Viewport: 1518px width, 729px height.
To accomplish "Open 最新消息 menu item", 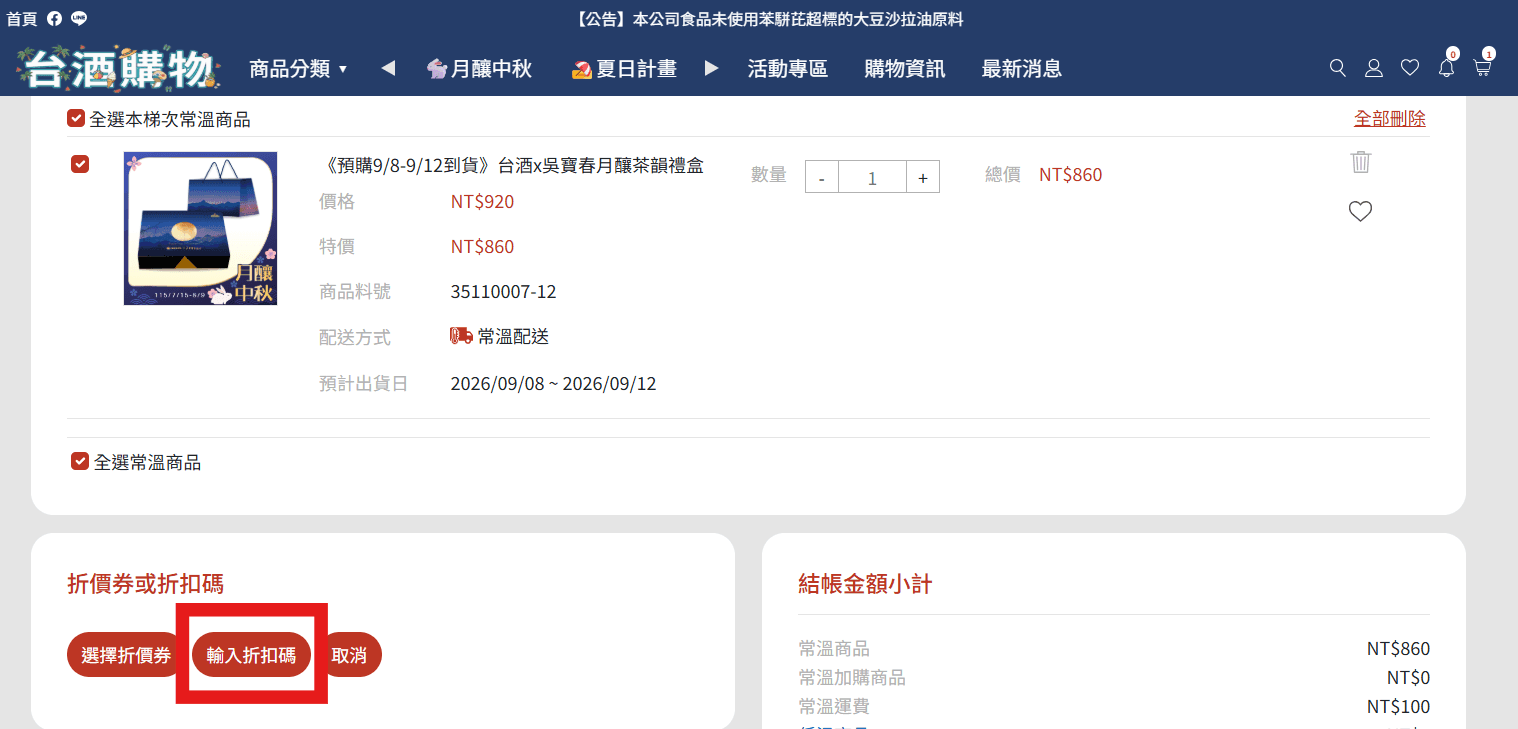I will tap(1022, 69).
